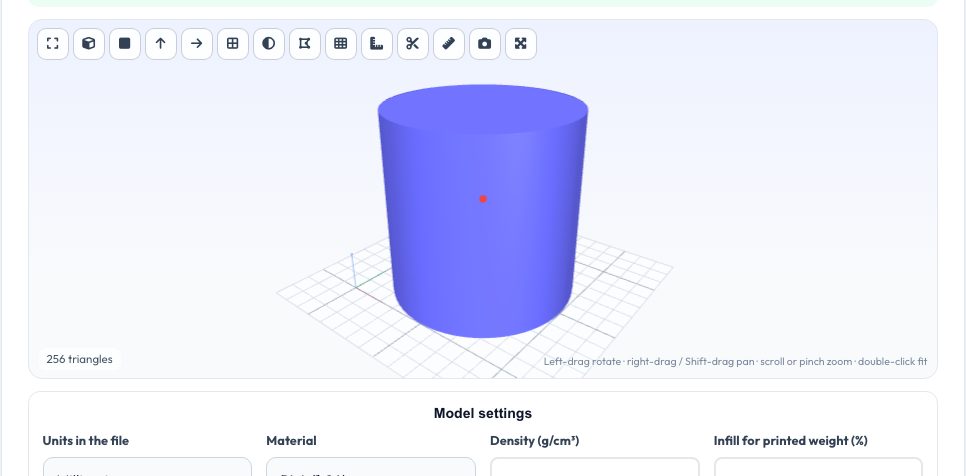Take a snapshot with the camera icon
Image resolution: width=966 pixels, height=476 pixels.
pyautogui.click(x=485, y=44)
